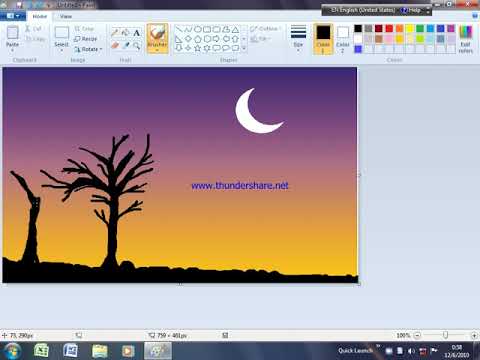Click the Cut button
Viewport: 480px width, 360px height.
pyautogui.click(x=34, y=29)
